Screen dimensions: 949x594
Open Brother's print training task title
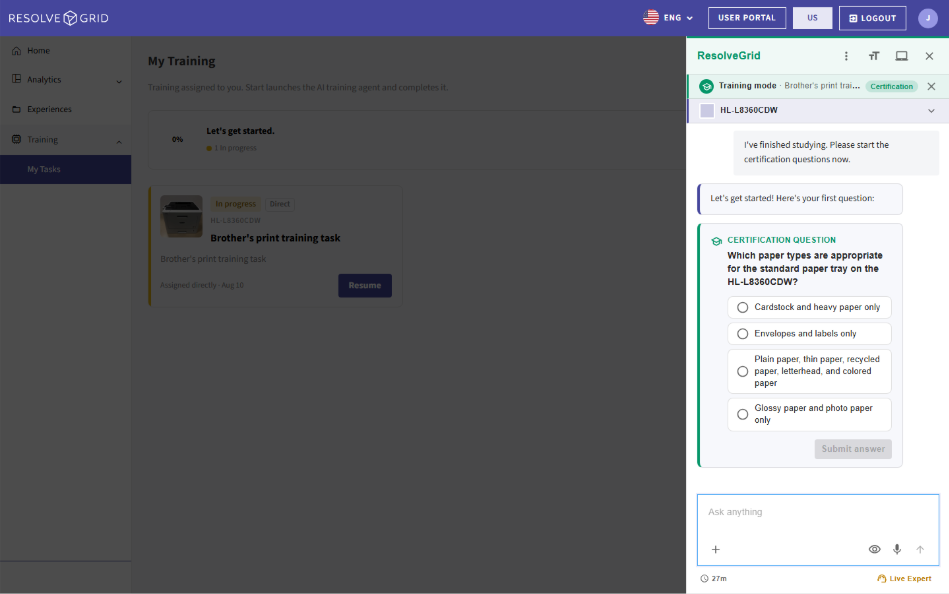point(275,238)
